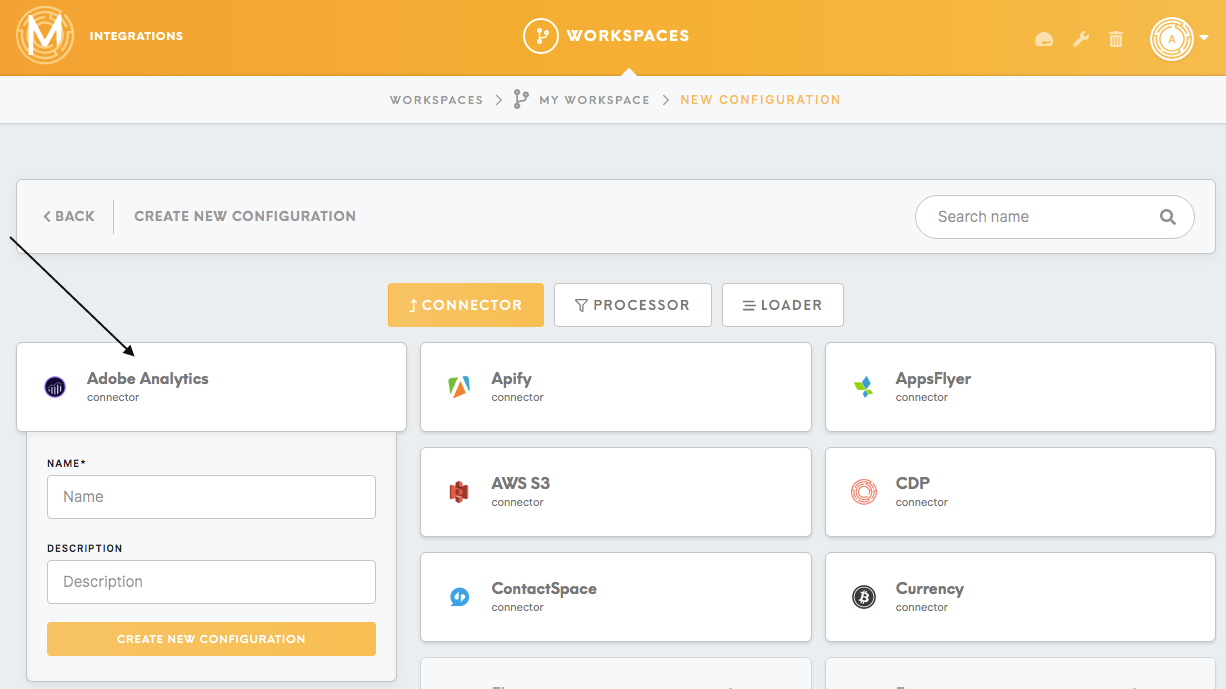The width and height of the screenshot is (1226, 689).
Task: Open the Integrations menu item
Action: [136, 36]
